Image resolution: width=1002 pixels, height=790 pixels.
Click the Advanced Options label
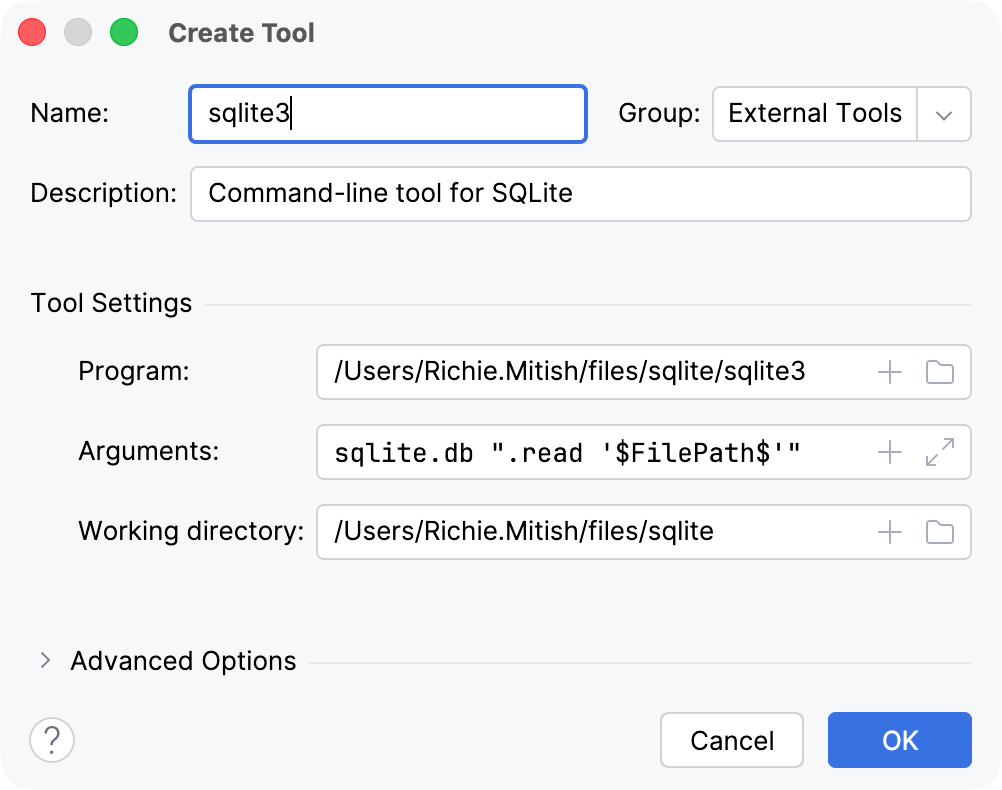pos(183,661)
